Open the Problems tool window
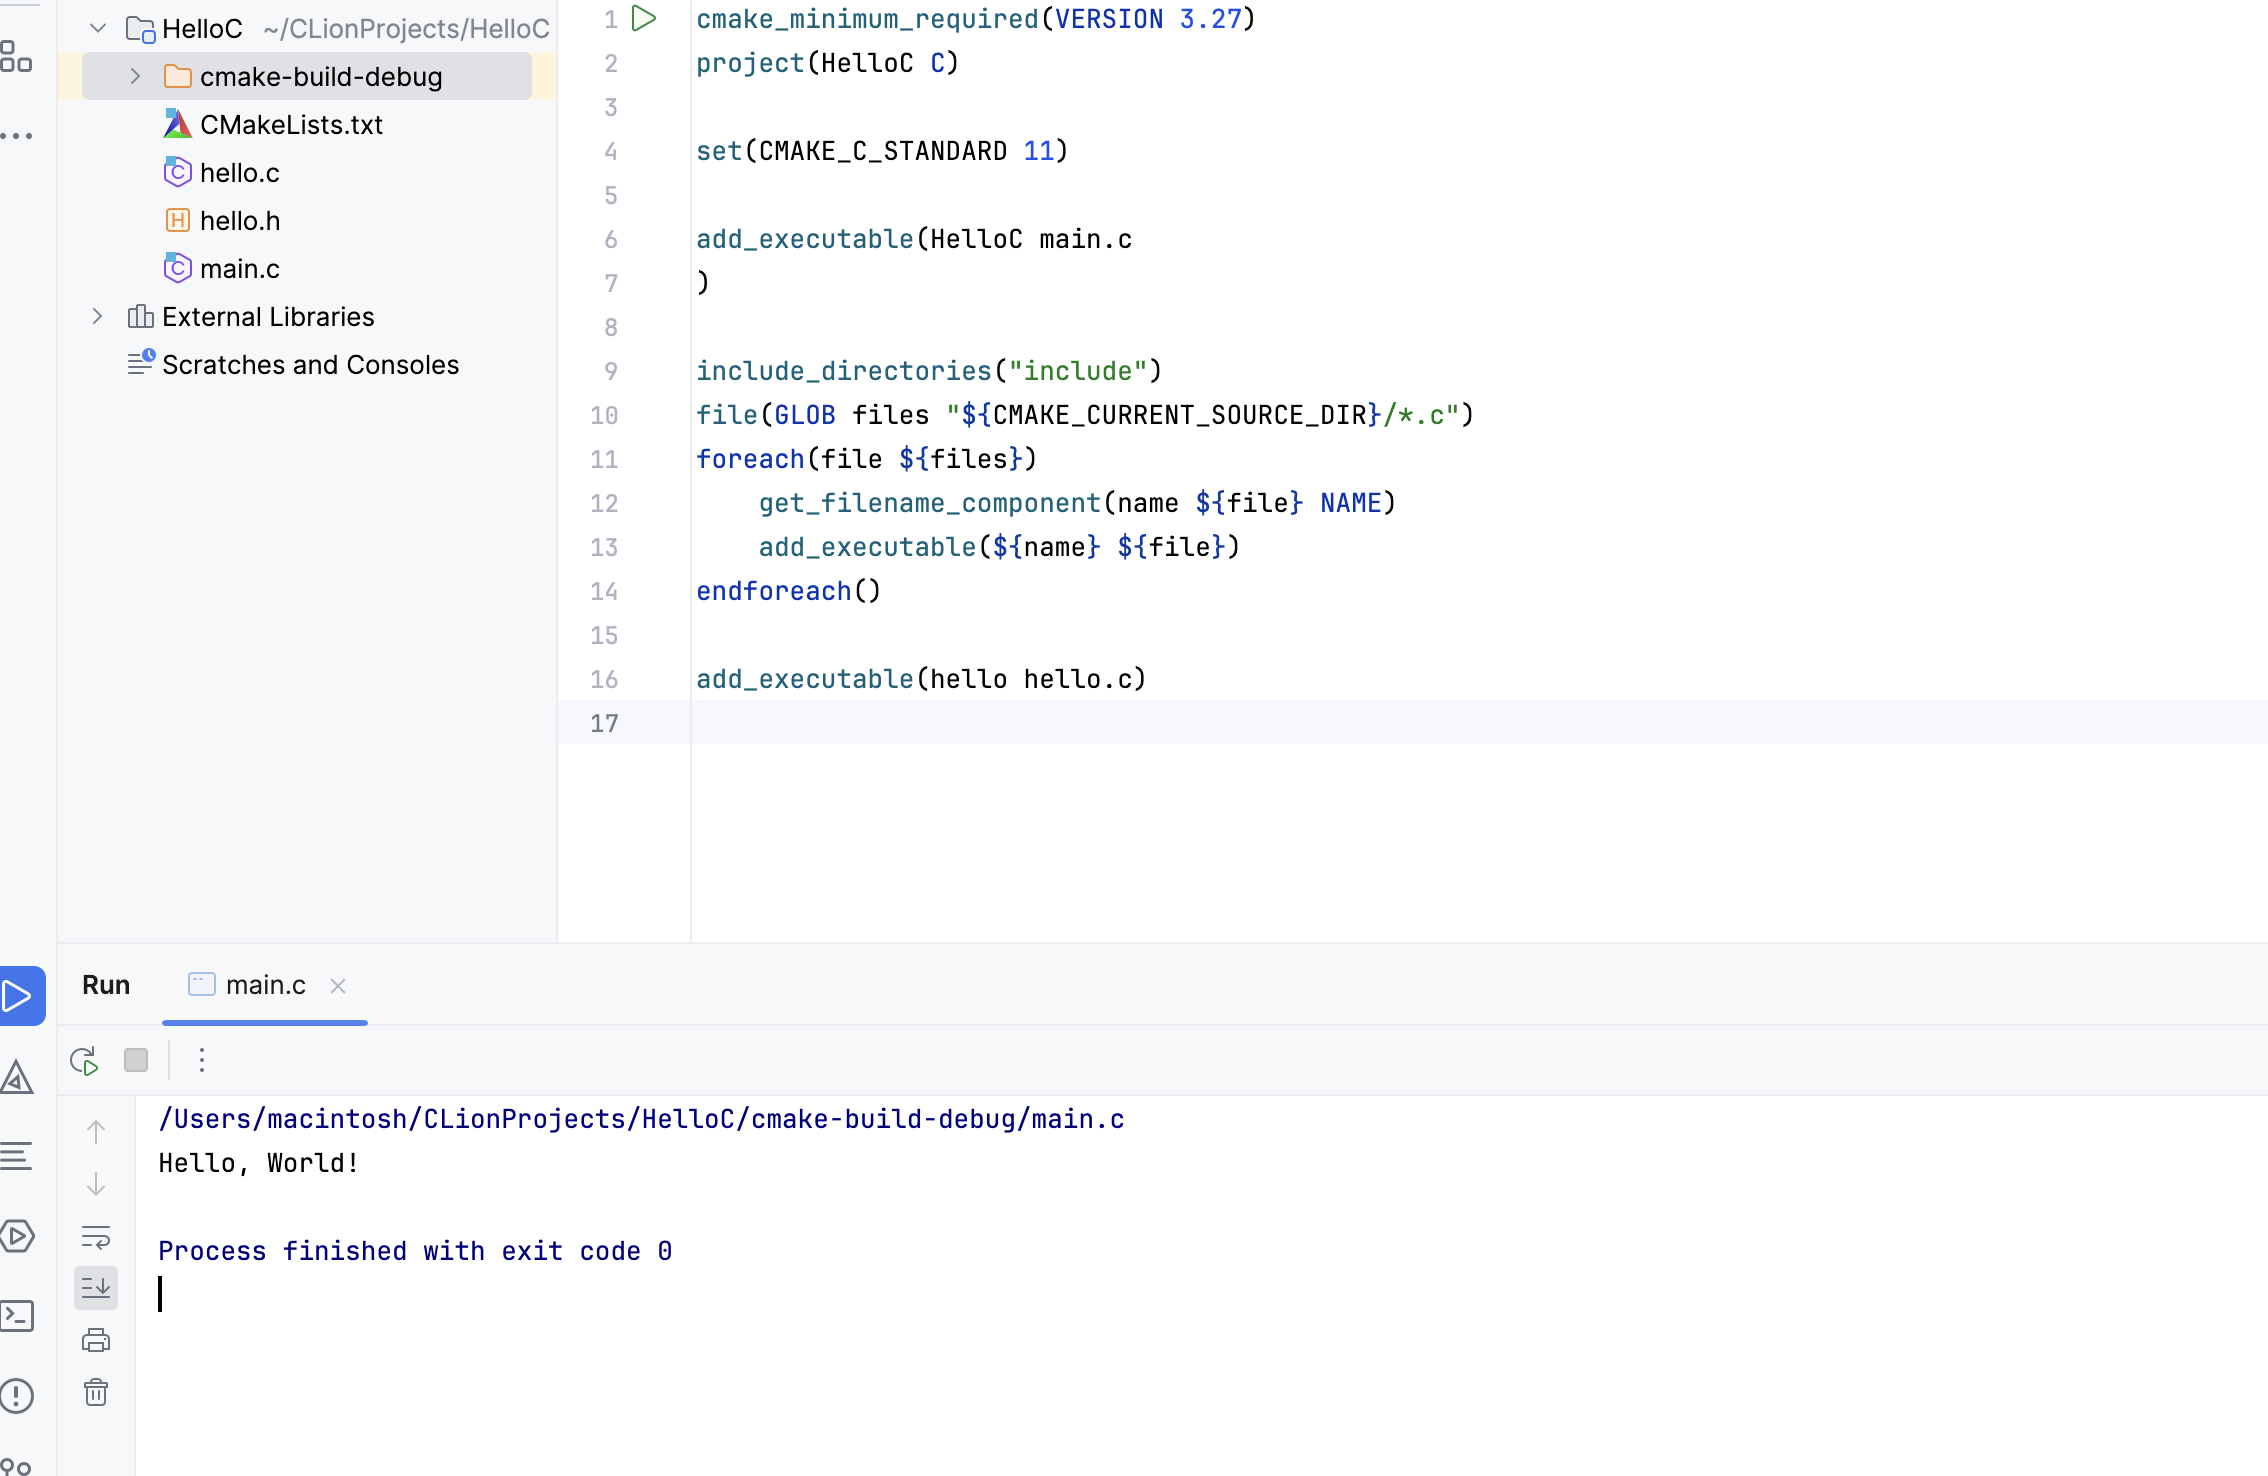 [x=17, y=1396]
